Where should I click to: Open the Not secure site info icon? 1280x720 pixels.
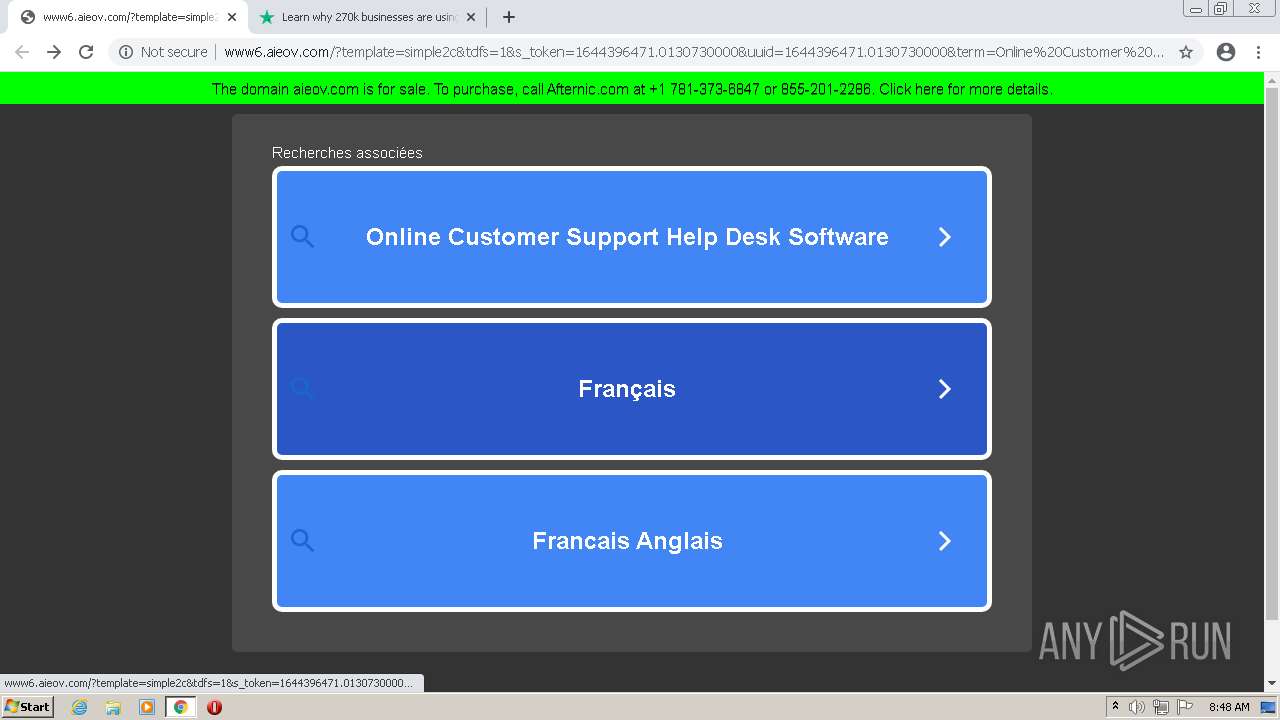pos(126,52)
